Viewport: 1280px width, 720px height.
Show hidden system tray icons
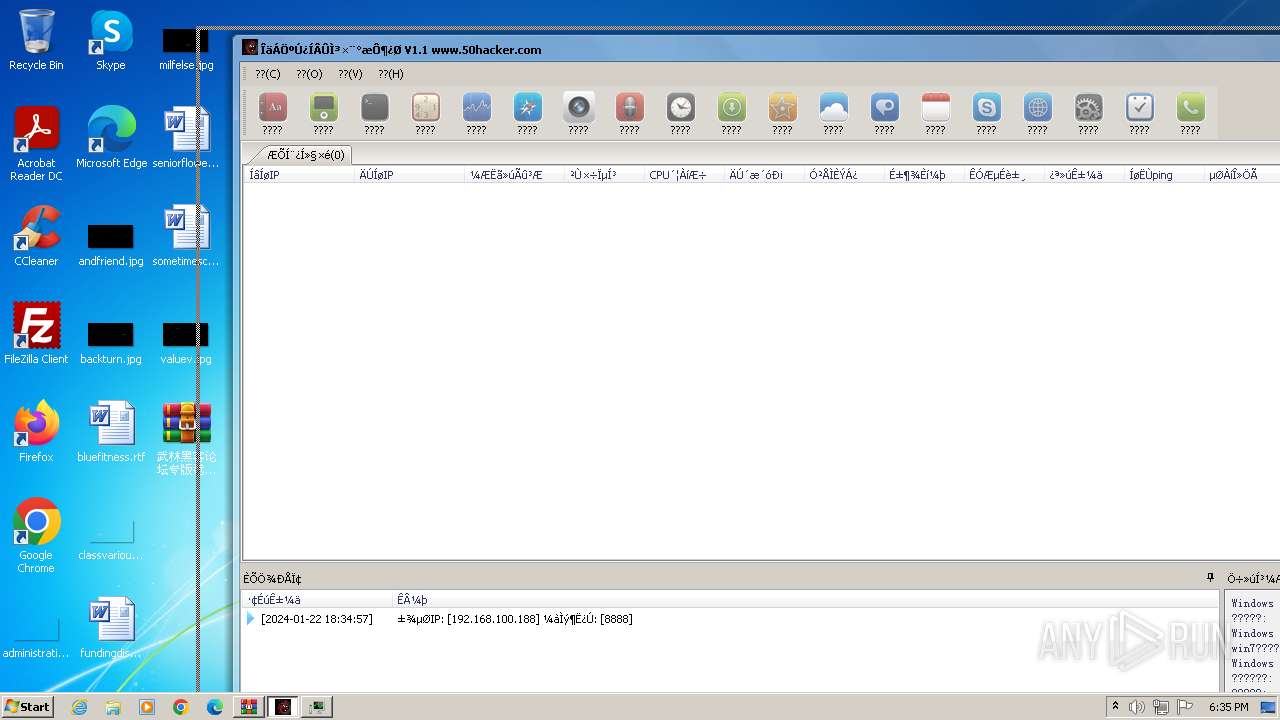1115,707
